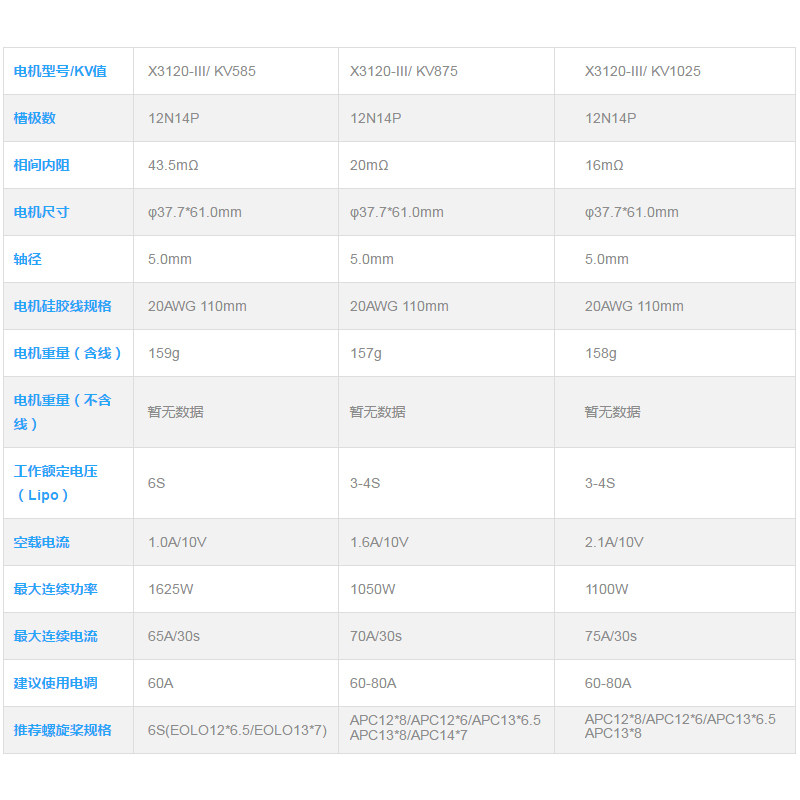The width and height of the screenshot is (800, 800).
Task: Select the 槽极数 row label
Action: click(35, 118)
